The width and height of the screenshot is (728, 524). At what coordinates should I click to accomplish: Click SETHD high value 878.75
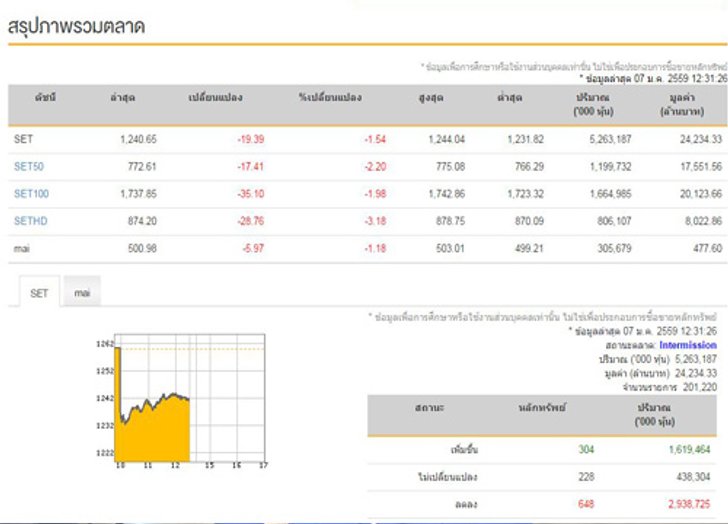coord(450,221)
